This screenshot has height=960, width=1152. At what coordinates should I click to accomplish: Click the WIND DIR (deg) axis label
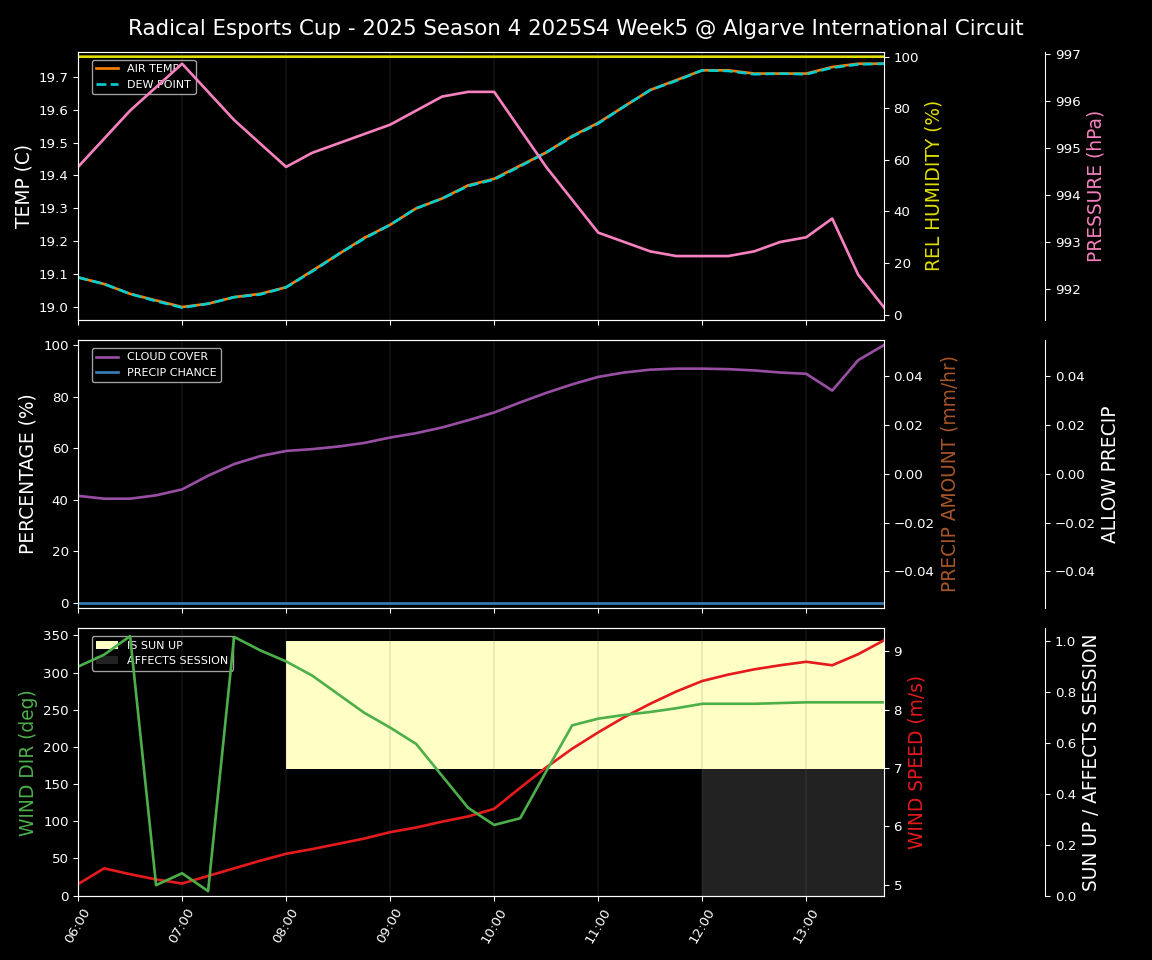28,762
